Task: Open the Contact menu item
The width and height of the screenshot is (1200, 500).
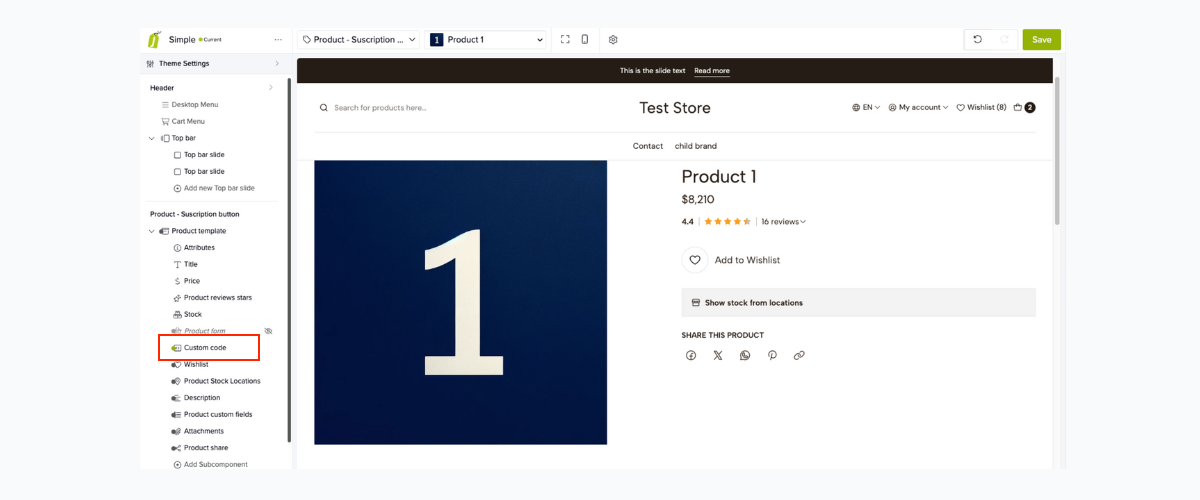Action: [x=648, y=146]
